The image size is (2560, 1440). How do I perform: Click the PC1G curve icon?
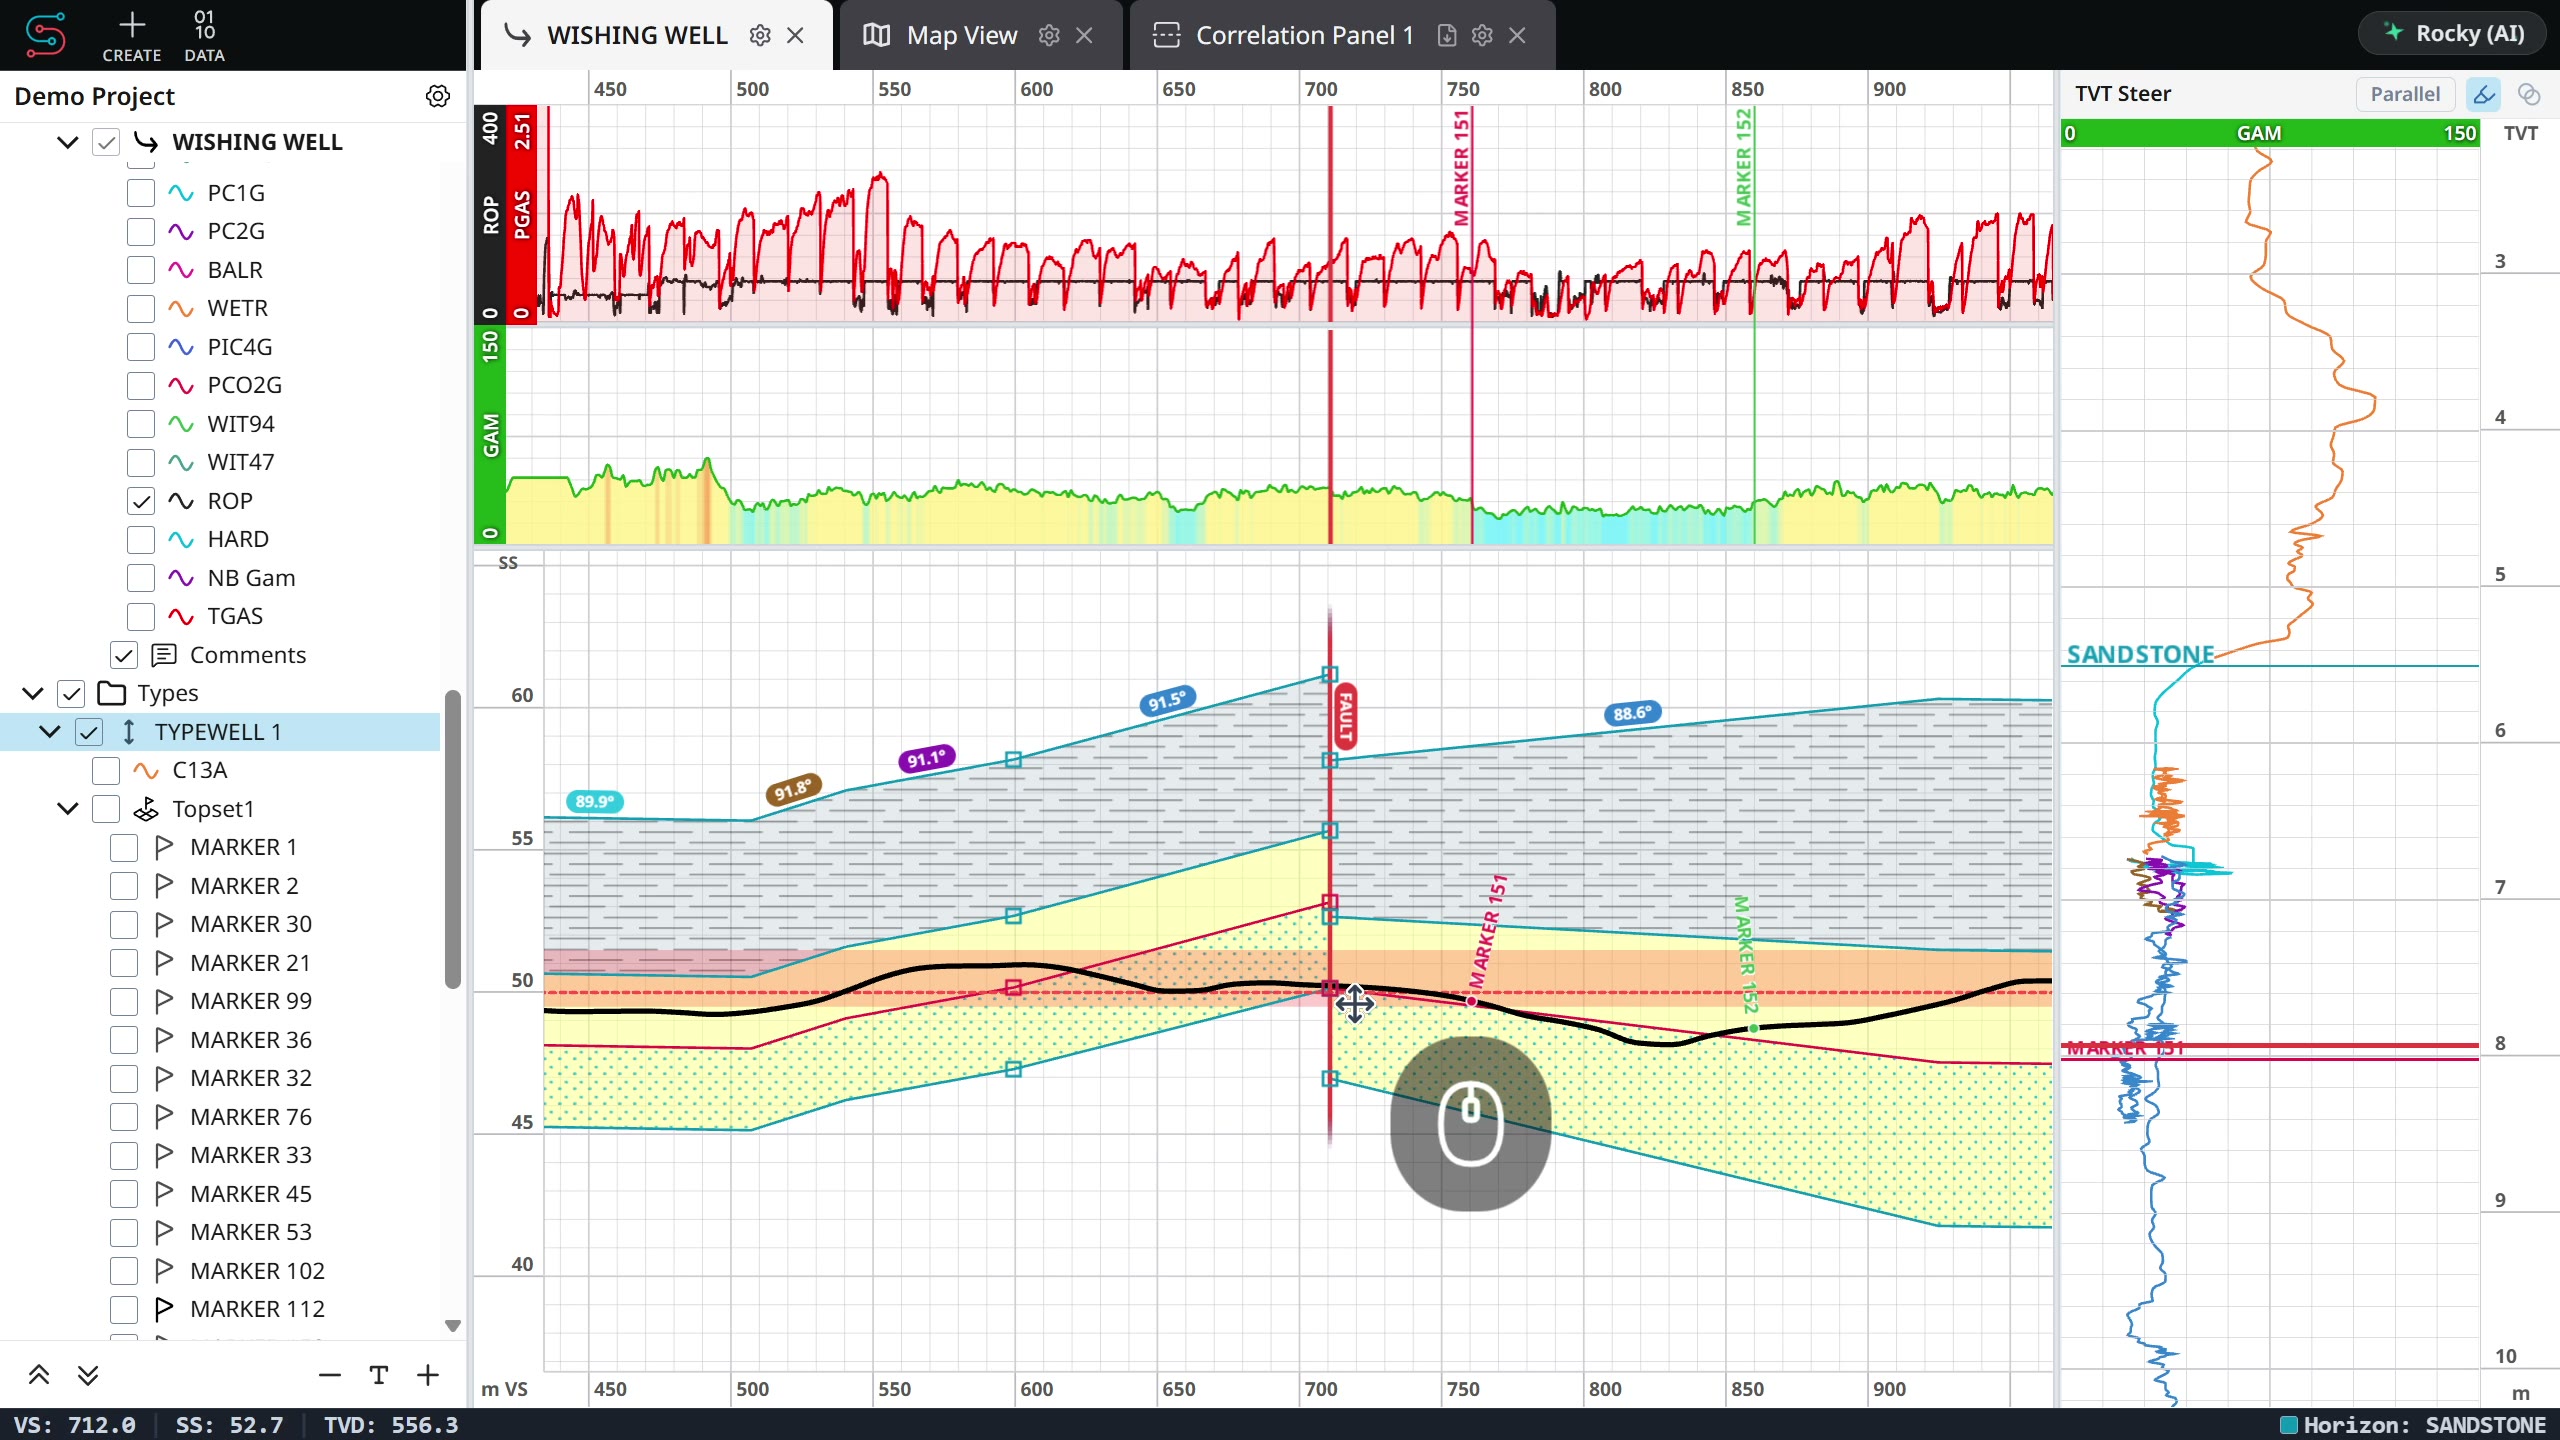(181, 193)
